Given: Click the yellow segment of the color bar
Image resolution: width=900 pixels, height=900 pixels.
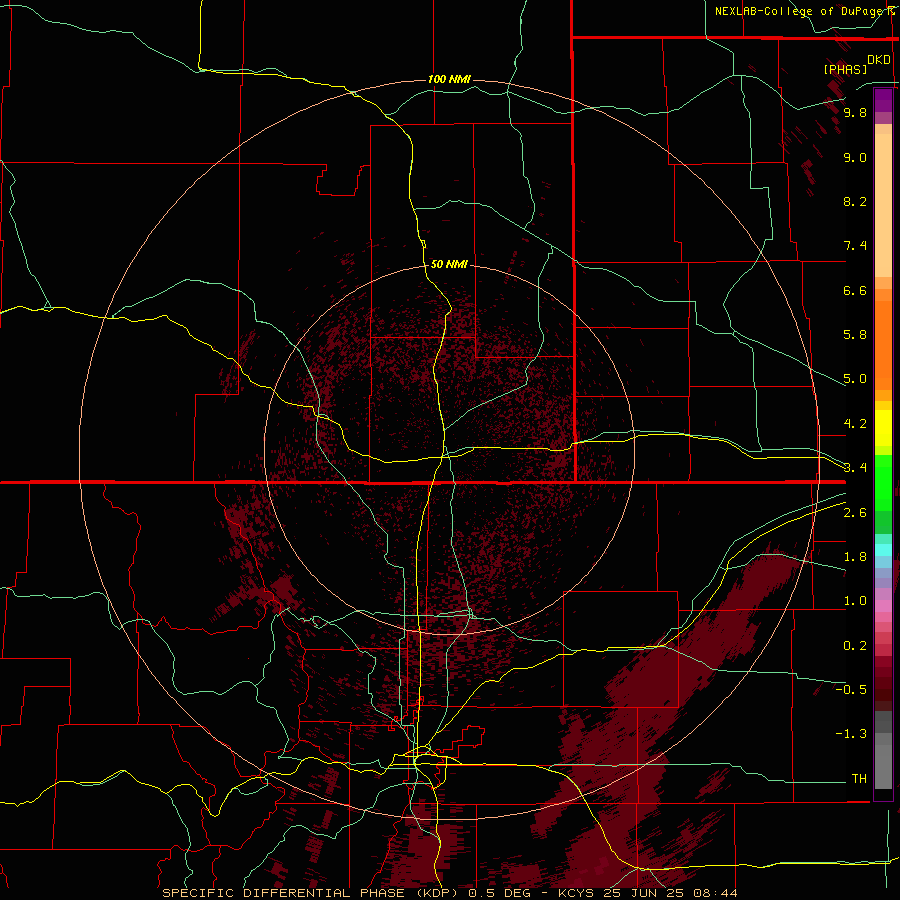Looking at the screenshot, I should click(883, 428).
